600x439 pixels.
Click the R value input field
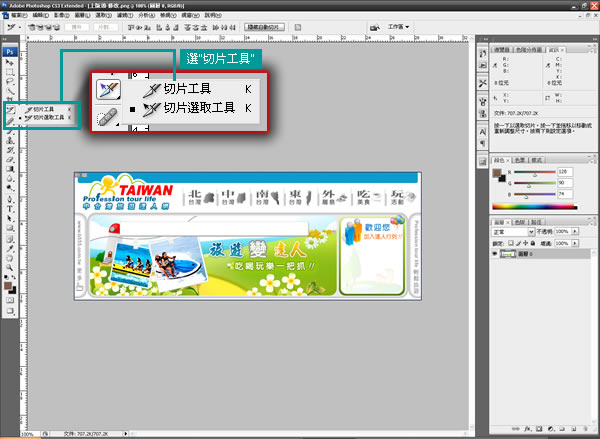pos(565,172)
